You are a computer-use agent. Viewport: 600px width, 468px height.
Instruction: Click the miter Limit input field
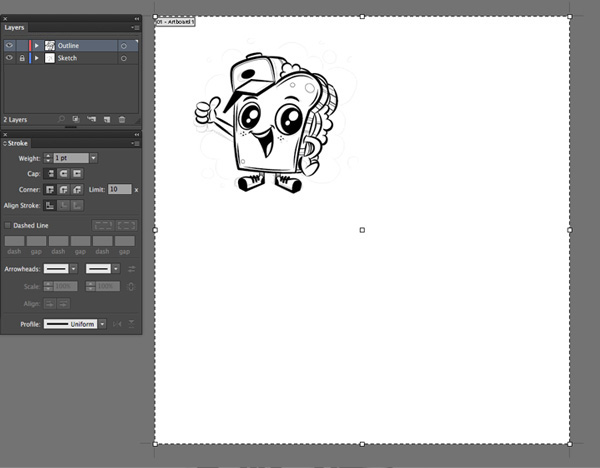(x=118, y=189)
